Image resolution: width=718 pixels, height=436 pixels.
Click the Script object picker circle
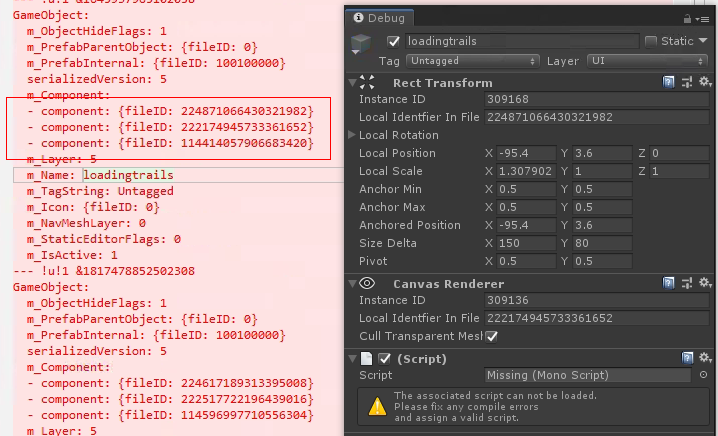704,375
